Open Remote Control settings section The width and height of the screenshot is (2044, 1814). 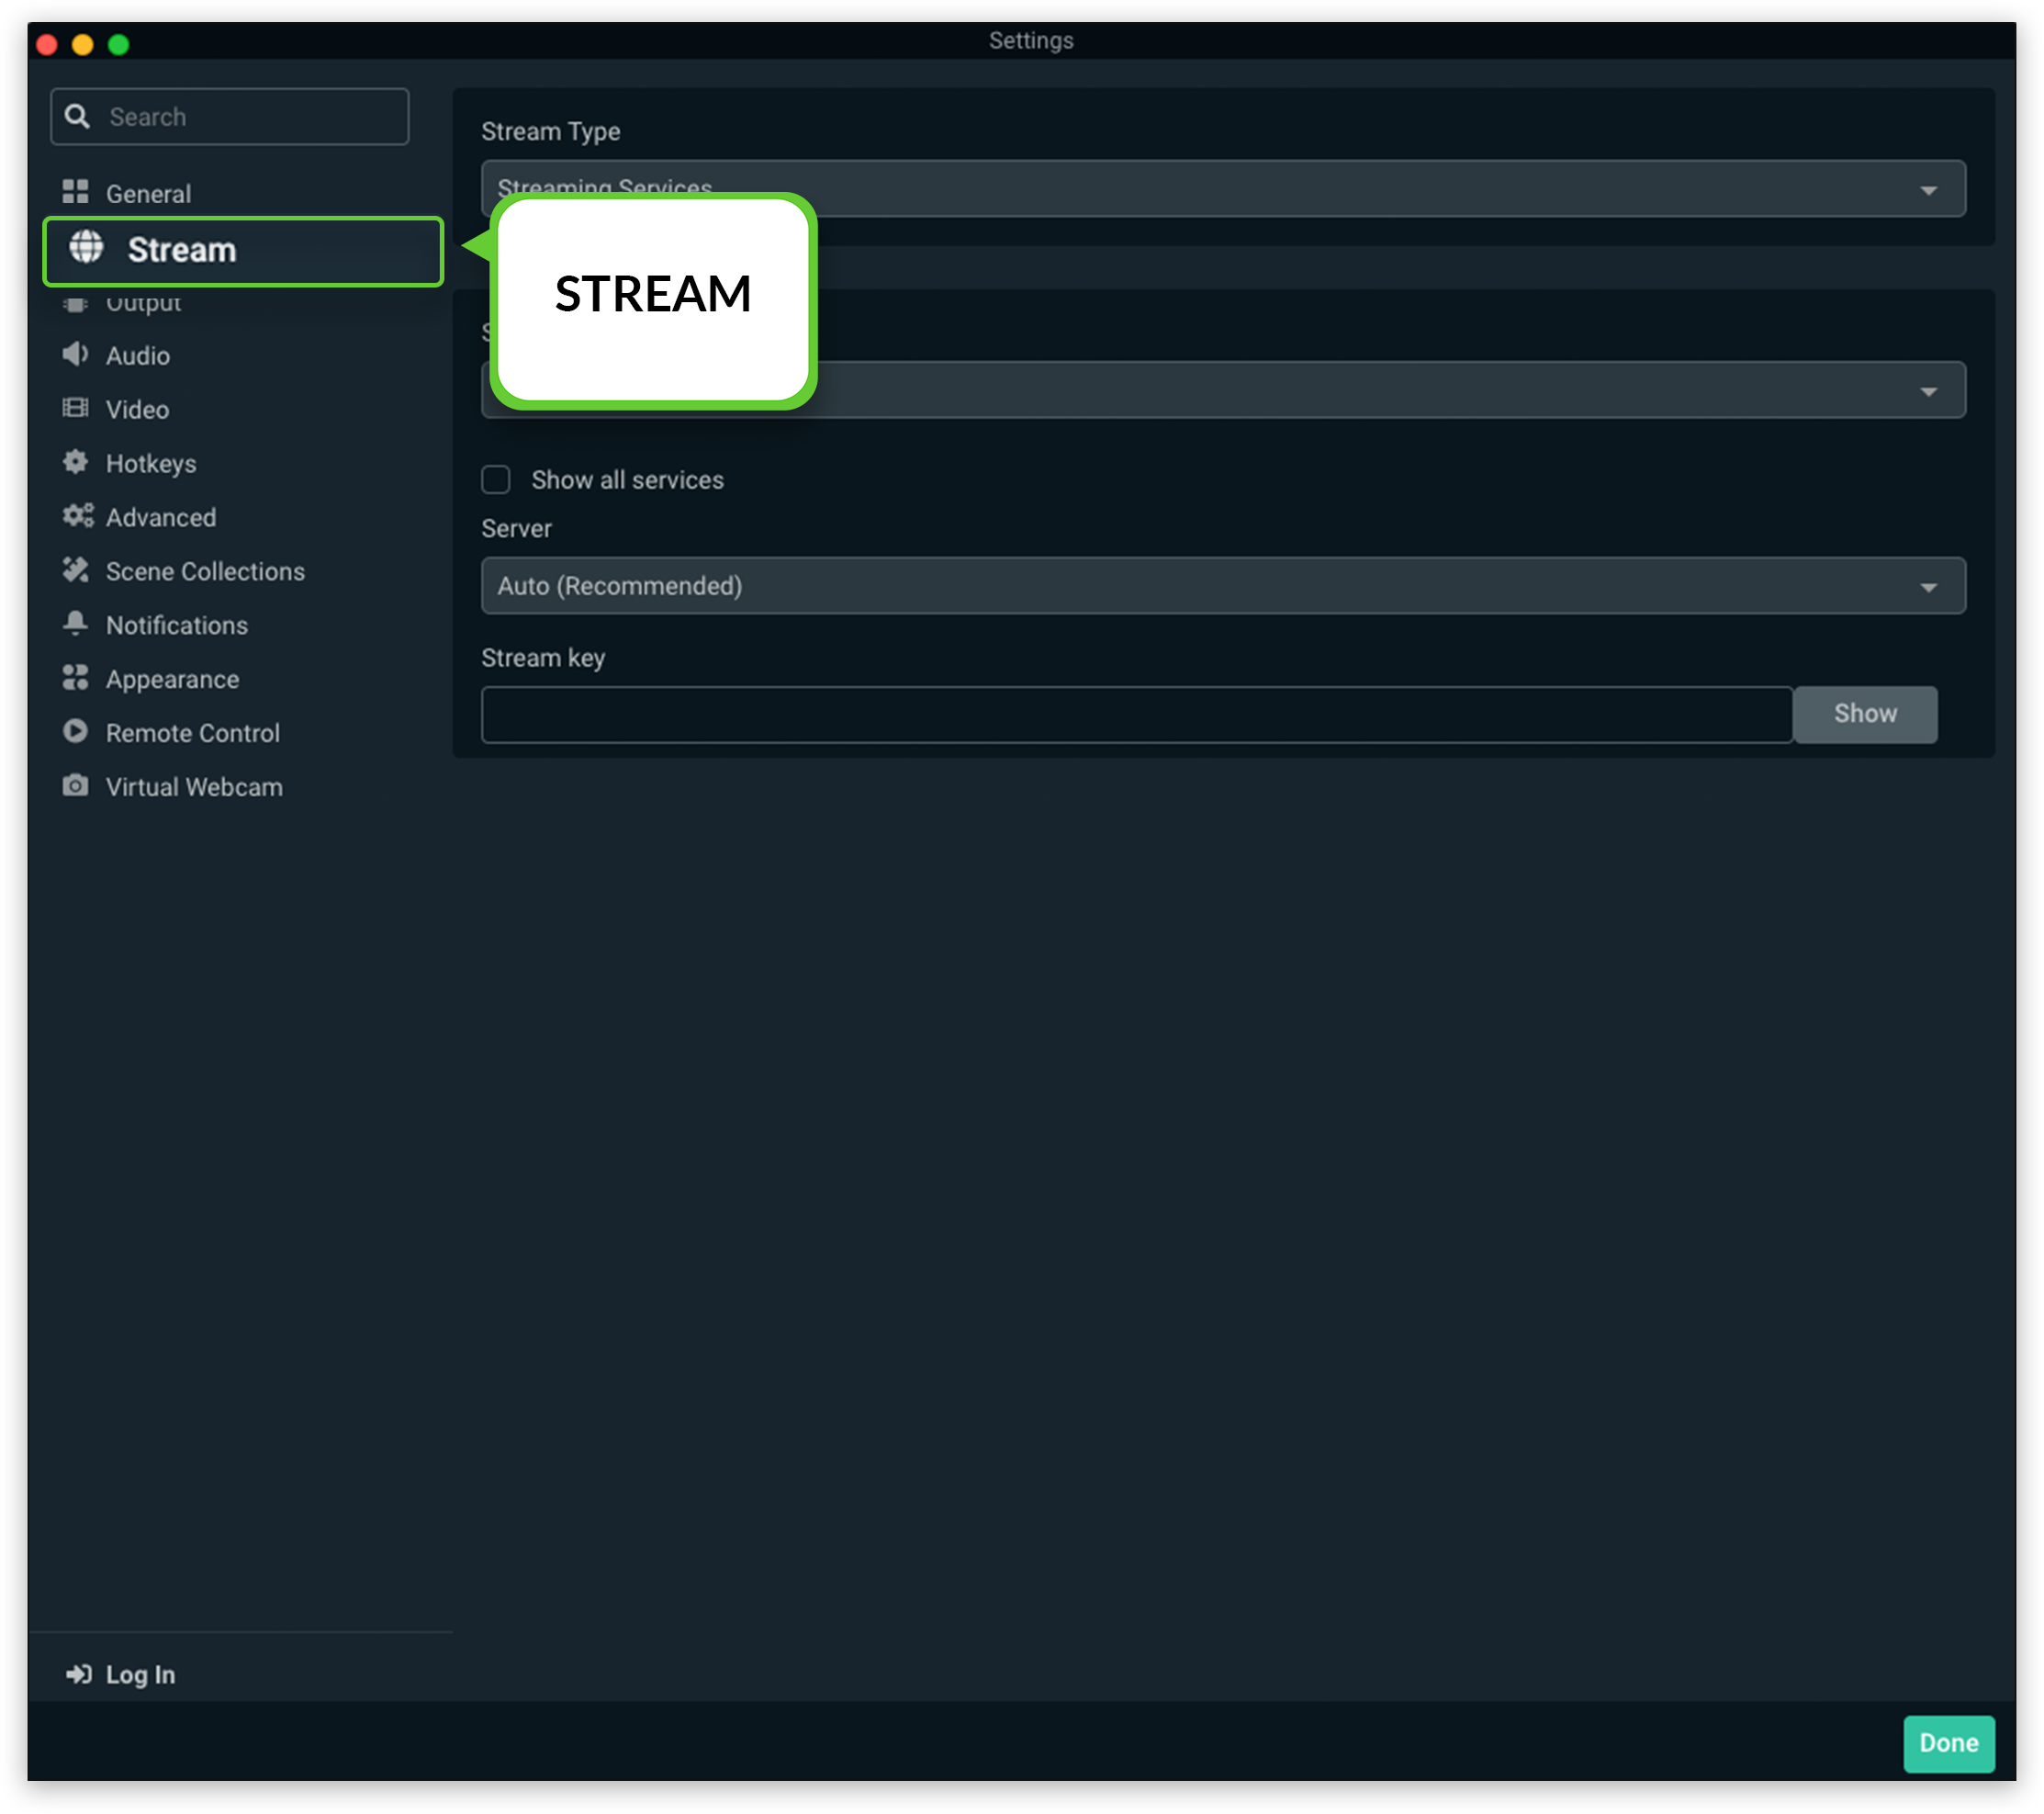[193, 732]
